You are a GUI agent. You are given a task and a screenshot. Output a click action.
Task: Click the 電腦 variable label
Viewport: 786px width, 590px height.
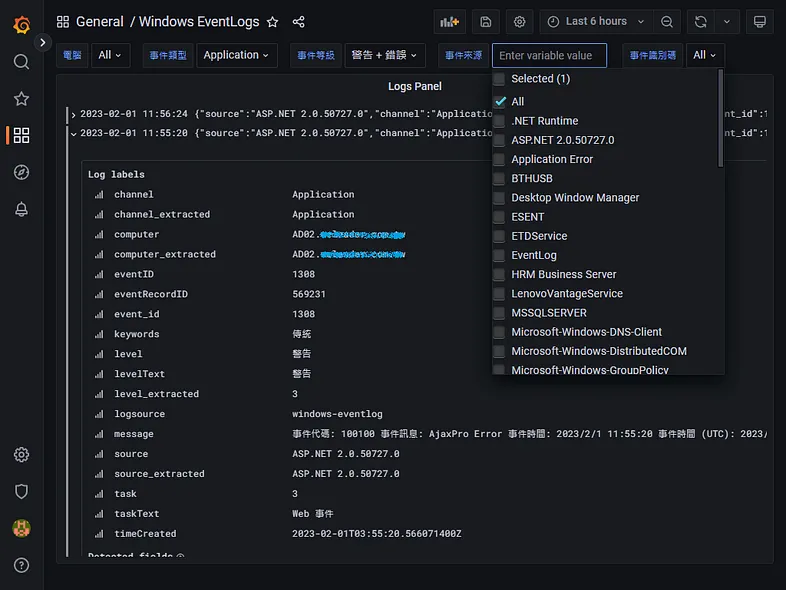coord(72,55)
